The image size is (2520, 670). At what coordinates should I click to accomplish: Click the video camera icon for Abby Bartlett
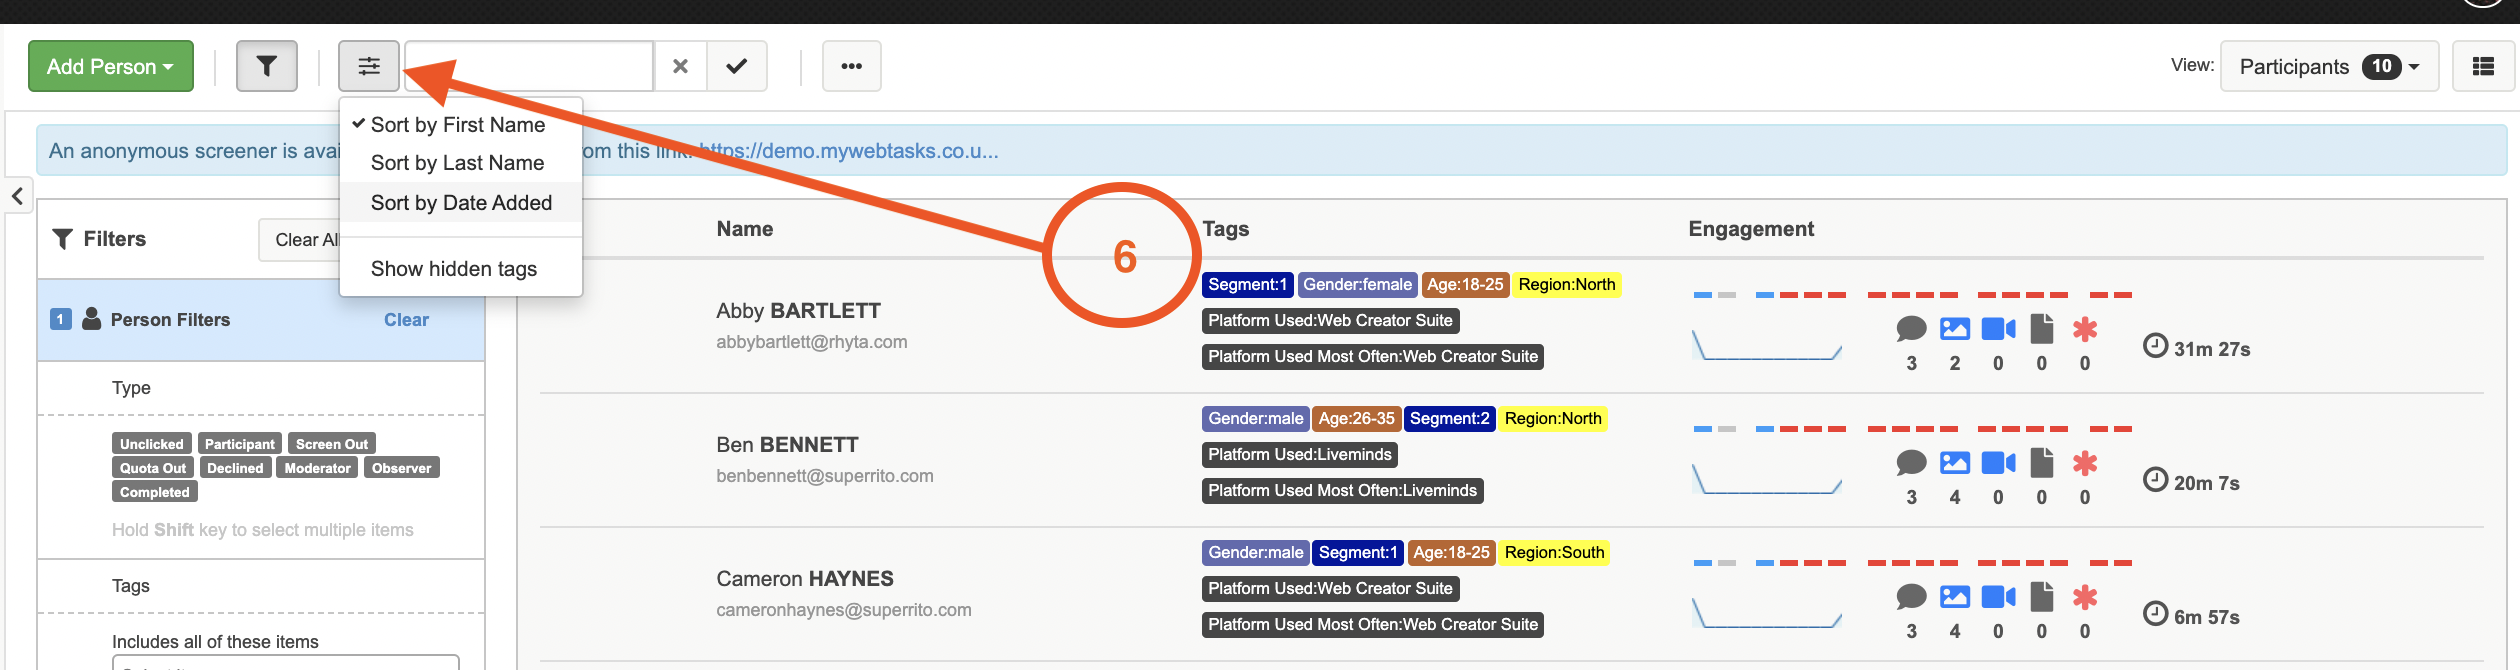pos(1997,329)
